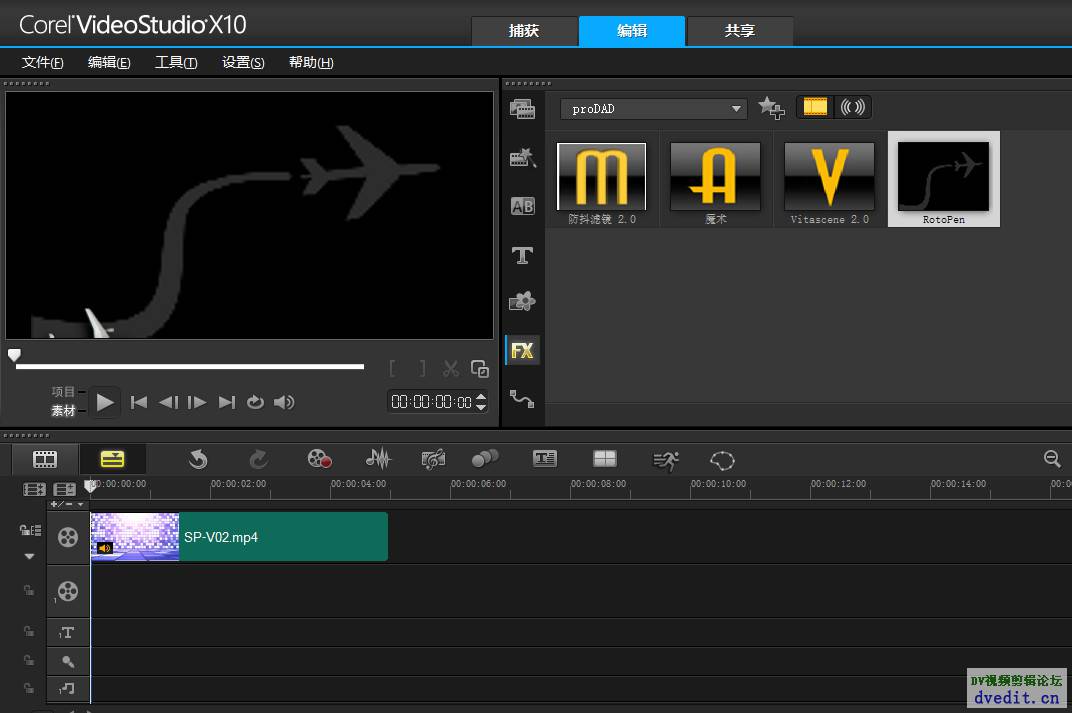Switch to the 共享 (Share) tab
Screen dimensions: 1072x713
[x=740, y=31]
